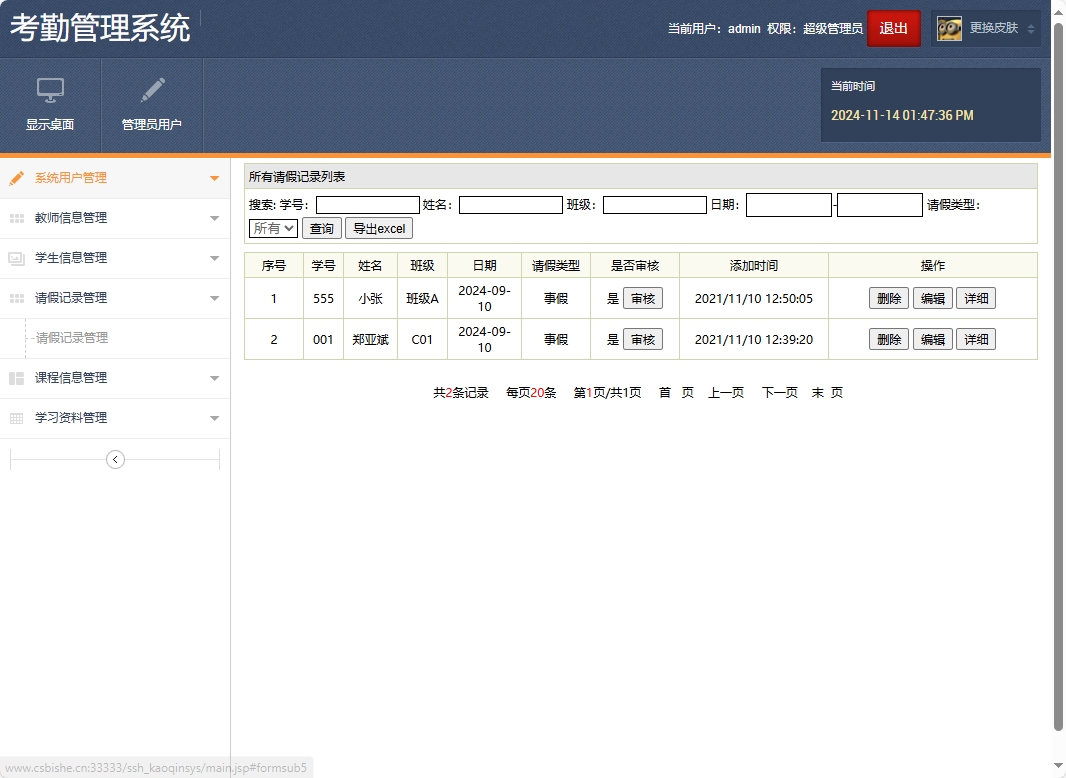Screen dimensions: 1066x778
Task: Expand the 教师信息管理 section chevron
Action: 214,218
